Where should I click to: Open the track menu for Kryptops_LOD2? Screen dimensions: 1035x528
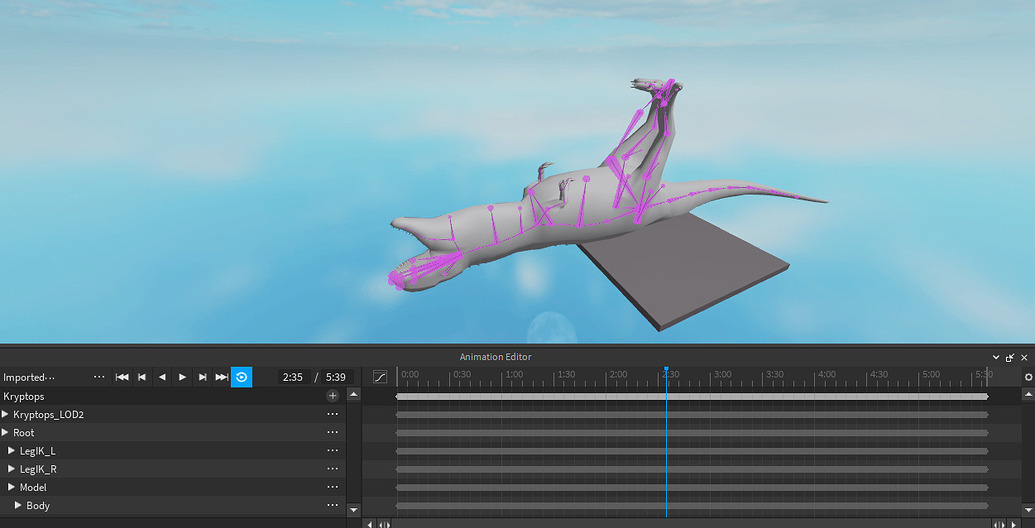tap(333, 414)
